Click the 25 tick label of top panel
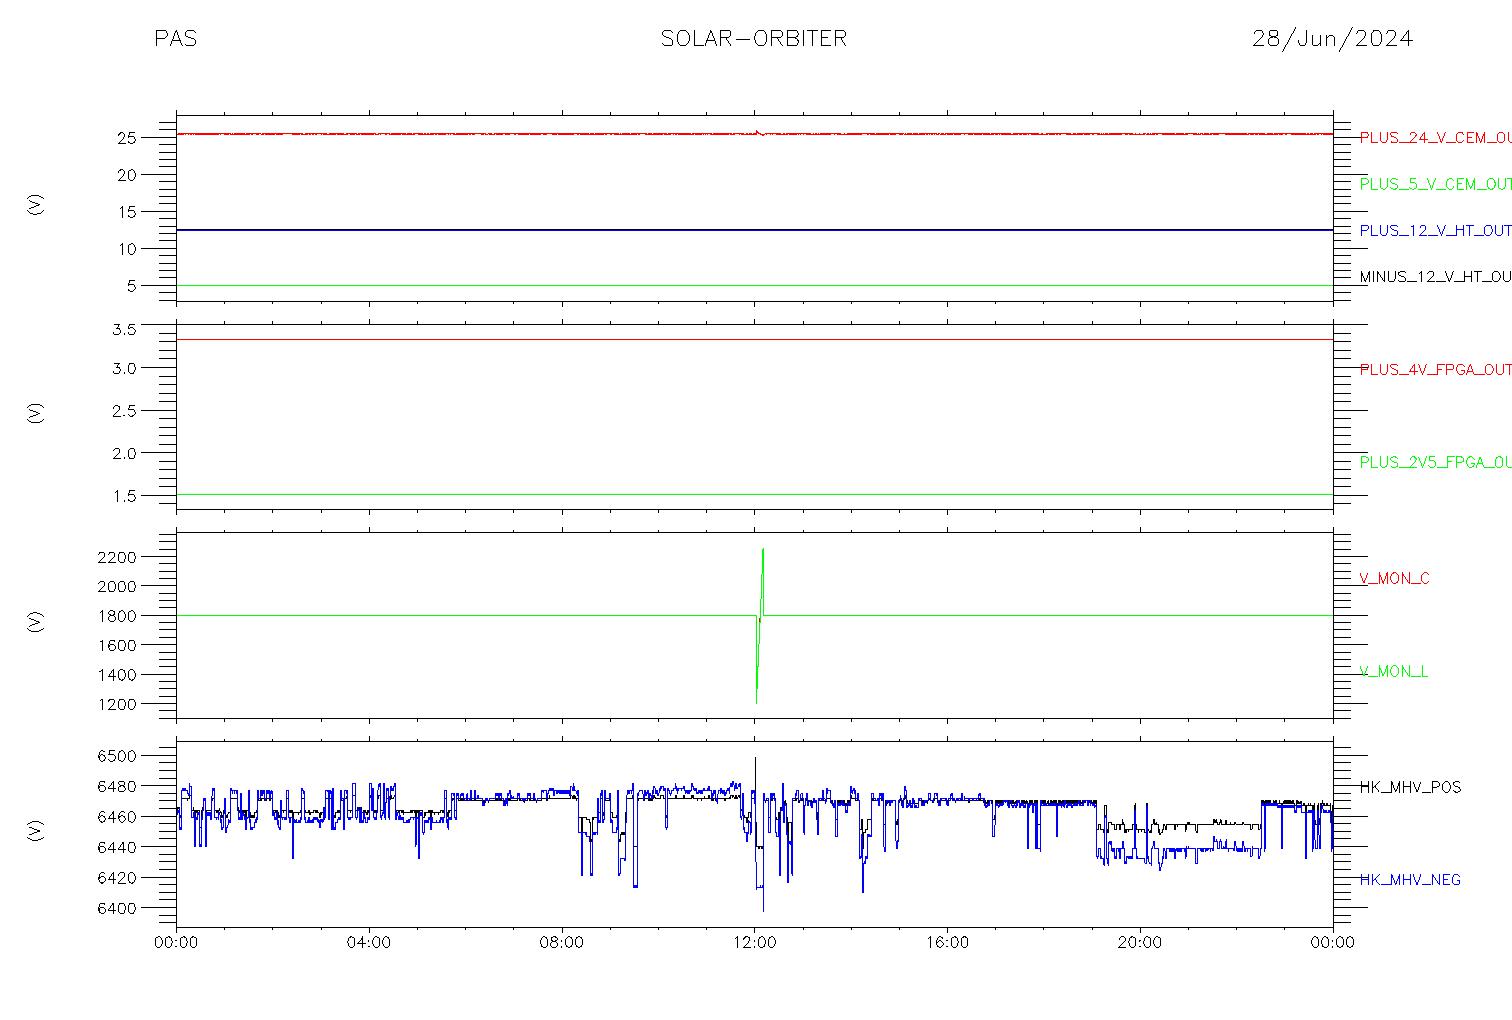The height and width of the screenshot is (1020, 1512). [x=127, y=138]
